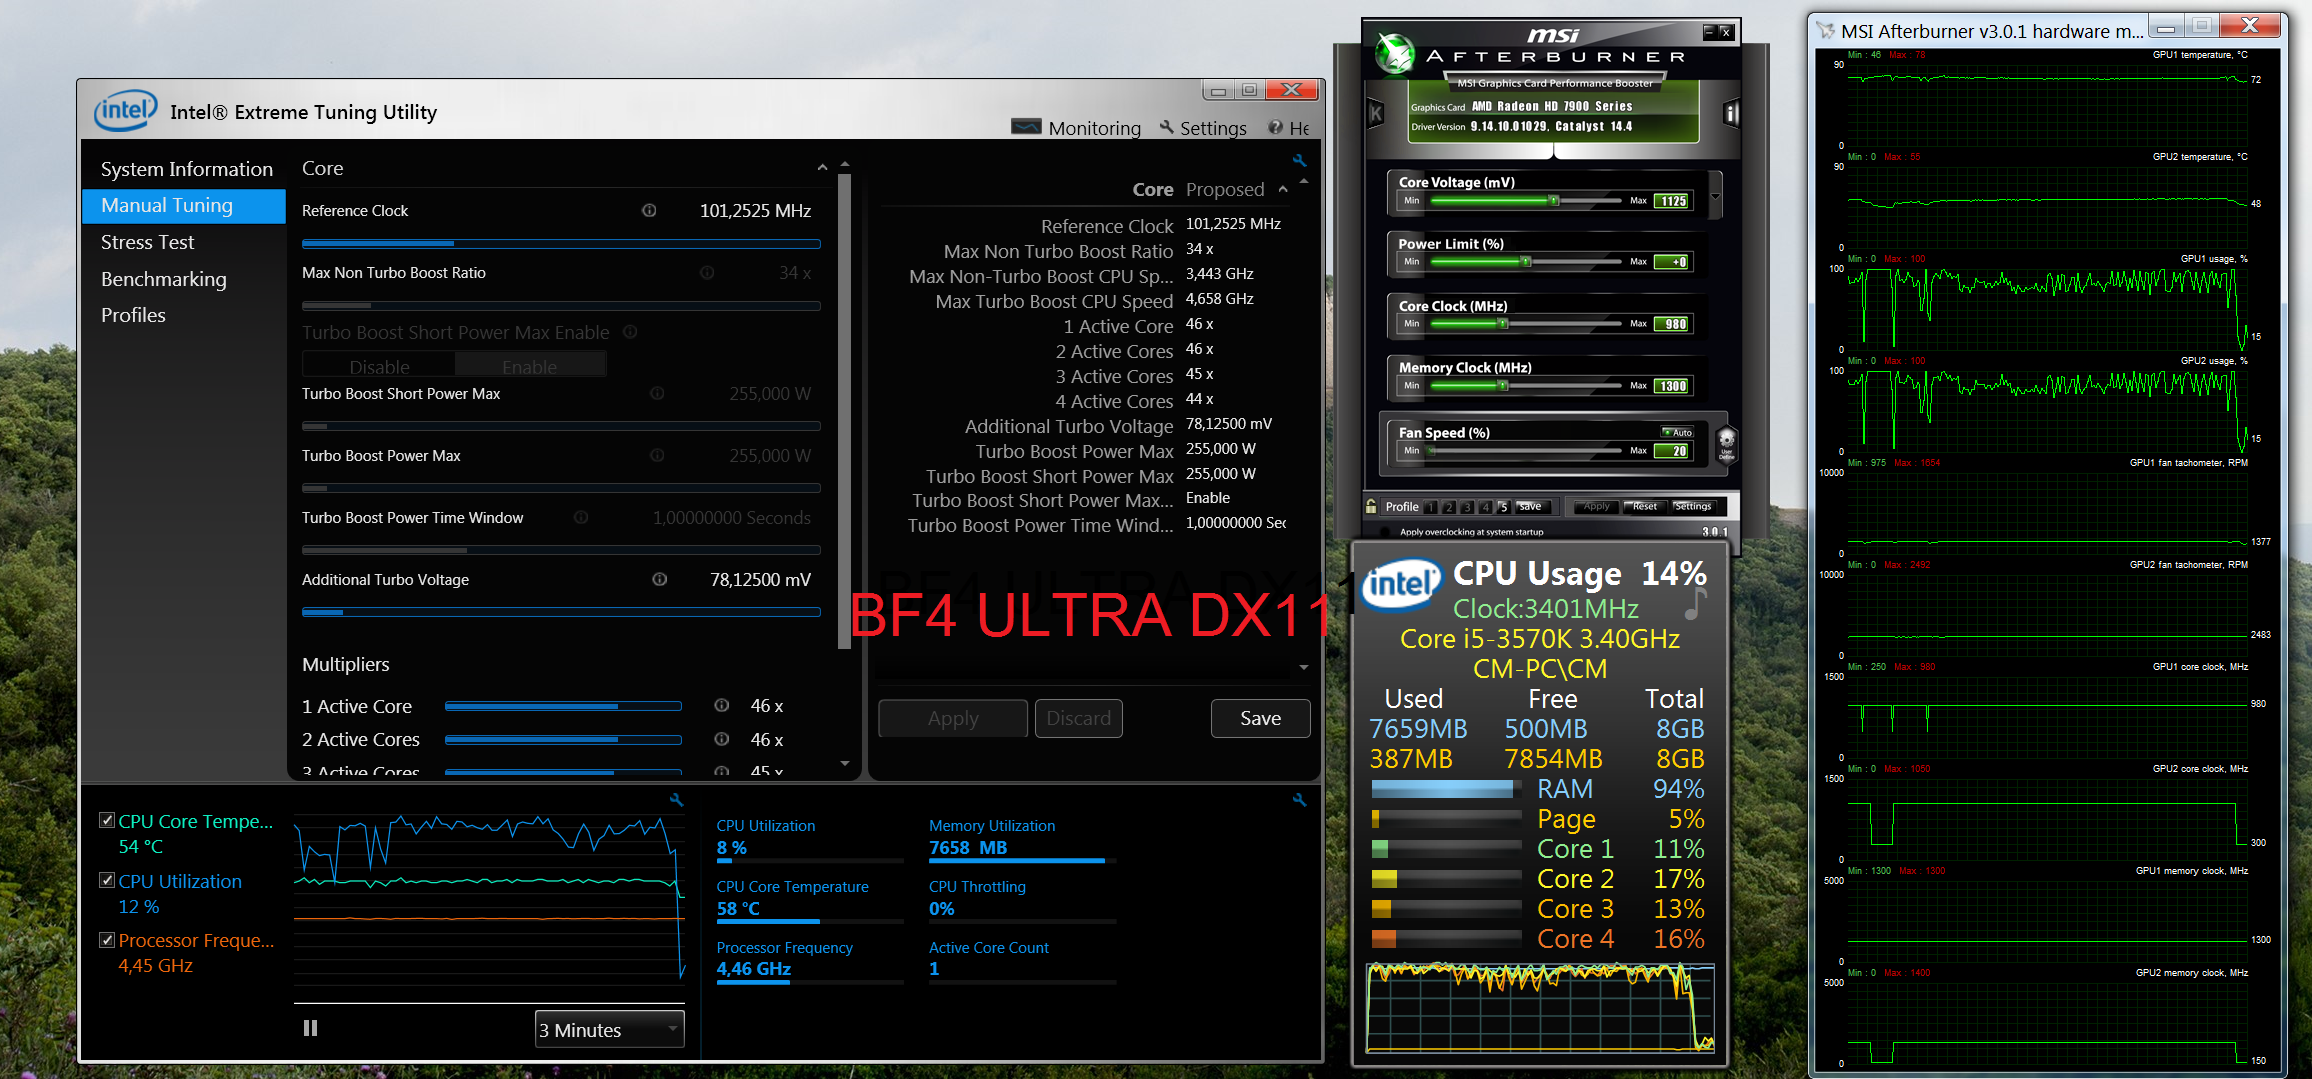
Task: Show info for Additional Turbo Voltage
Action: point(660,580)
